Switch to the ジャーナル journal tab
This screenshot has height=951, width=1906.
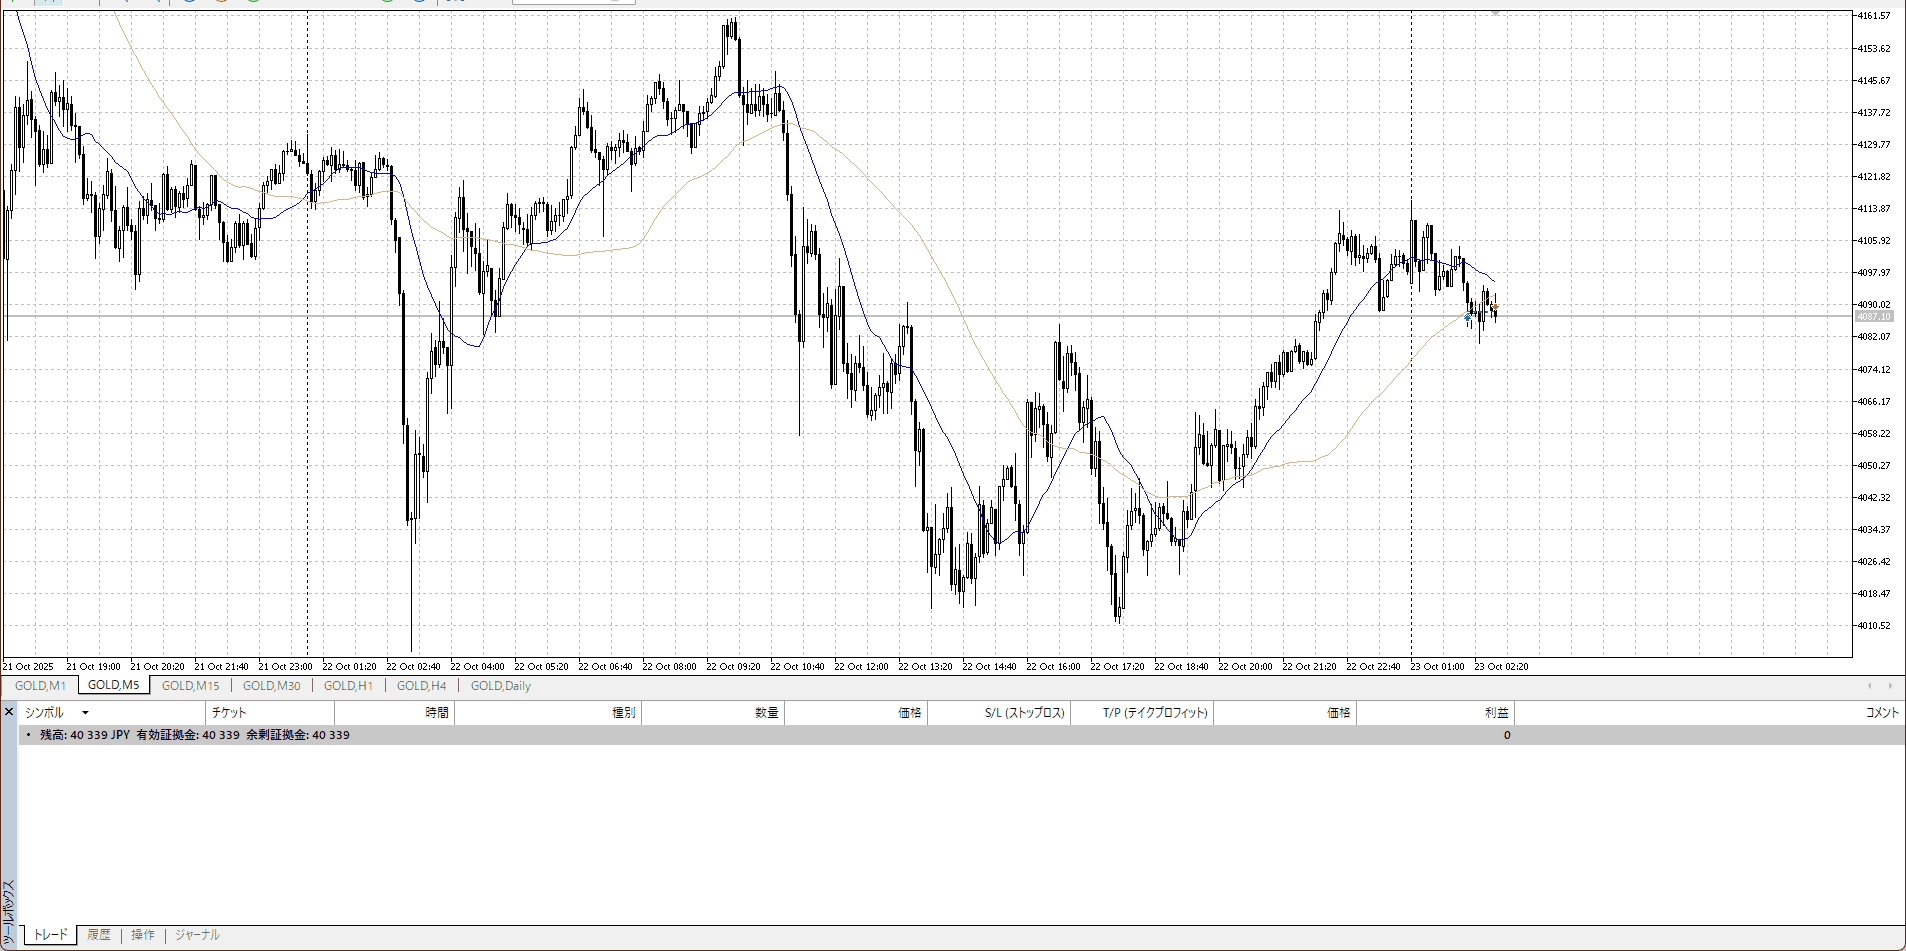(x=197, y=935)
